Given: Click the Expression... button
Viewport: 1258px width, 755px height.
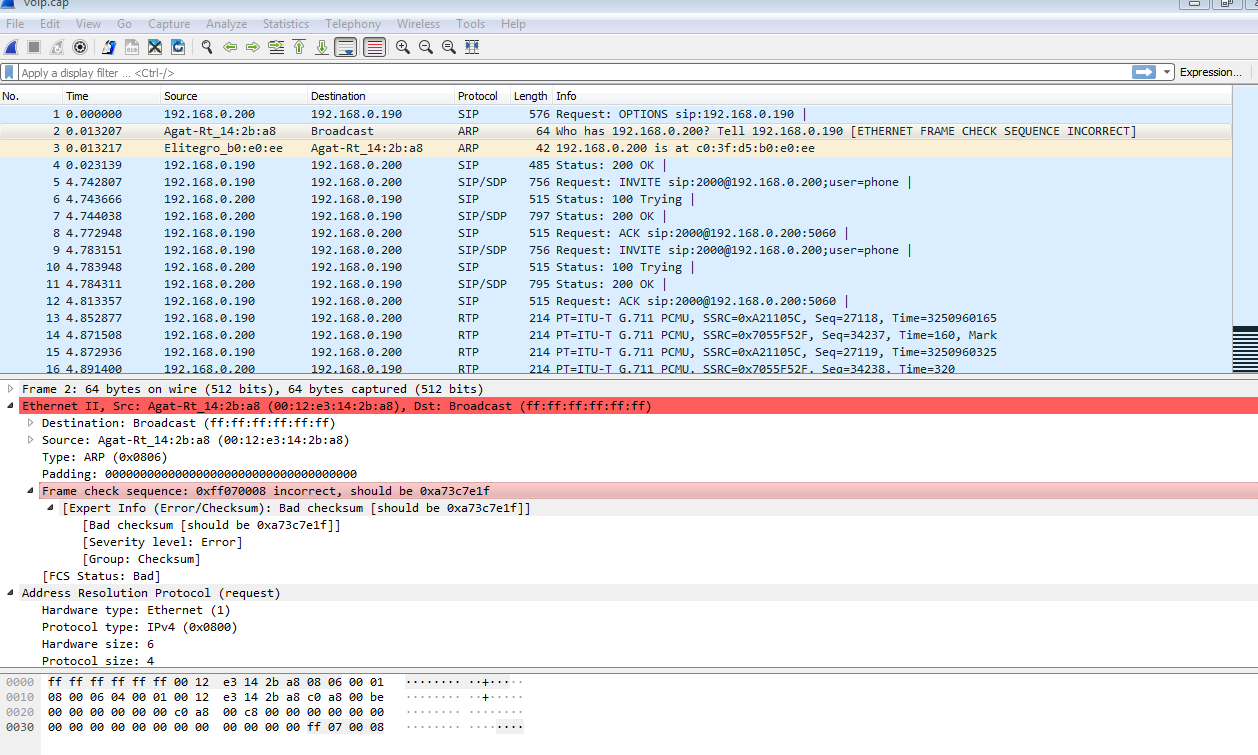Looking at the screenshot, I should coord(1210,72).
